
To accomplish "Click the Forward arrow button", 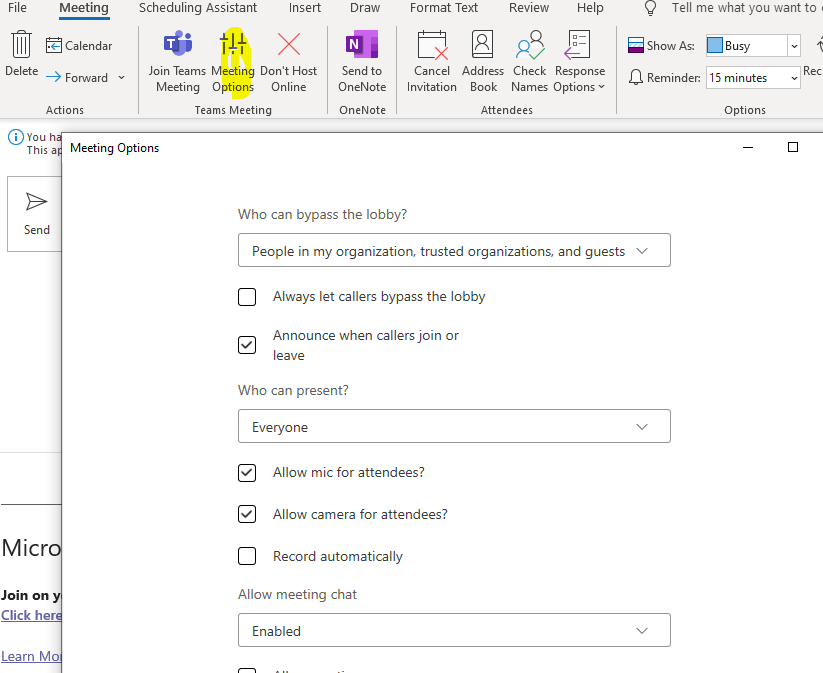I will (77, 78).
